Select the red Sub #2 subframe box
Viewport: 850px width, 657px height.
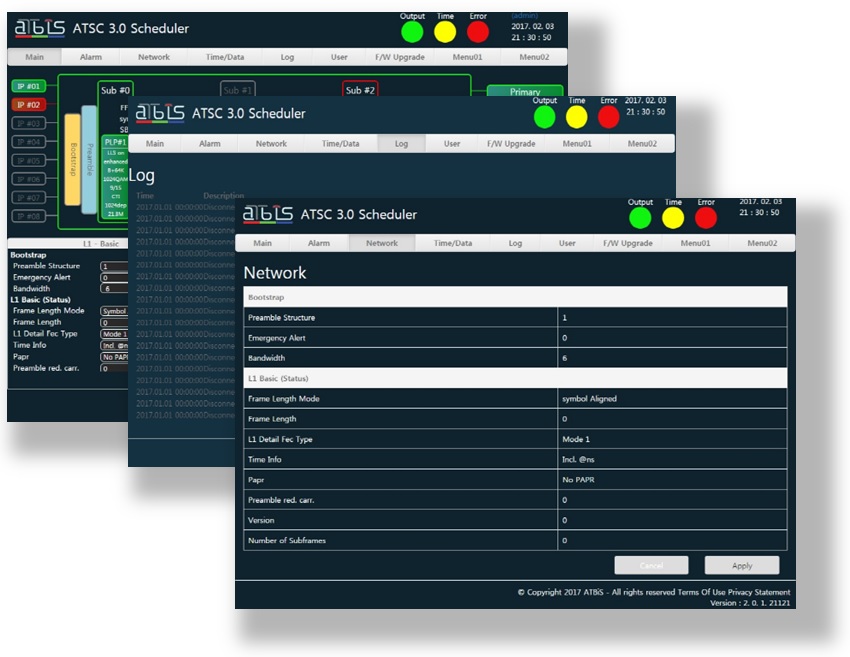click(359, 90)
